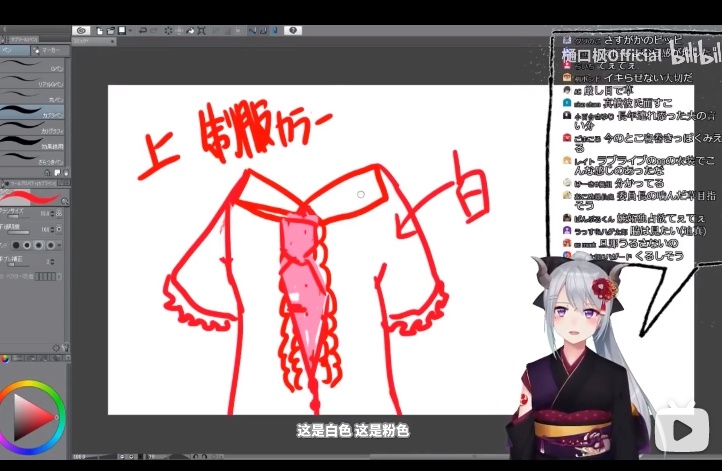The height and width of the screenshot is (471, 722).
Task: Click the white page icon below sub tool list
Action: 58,173
